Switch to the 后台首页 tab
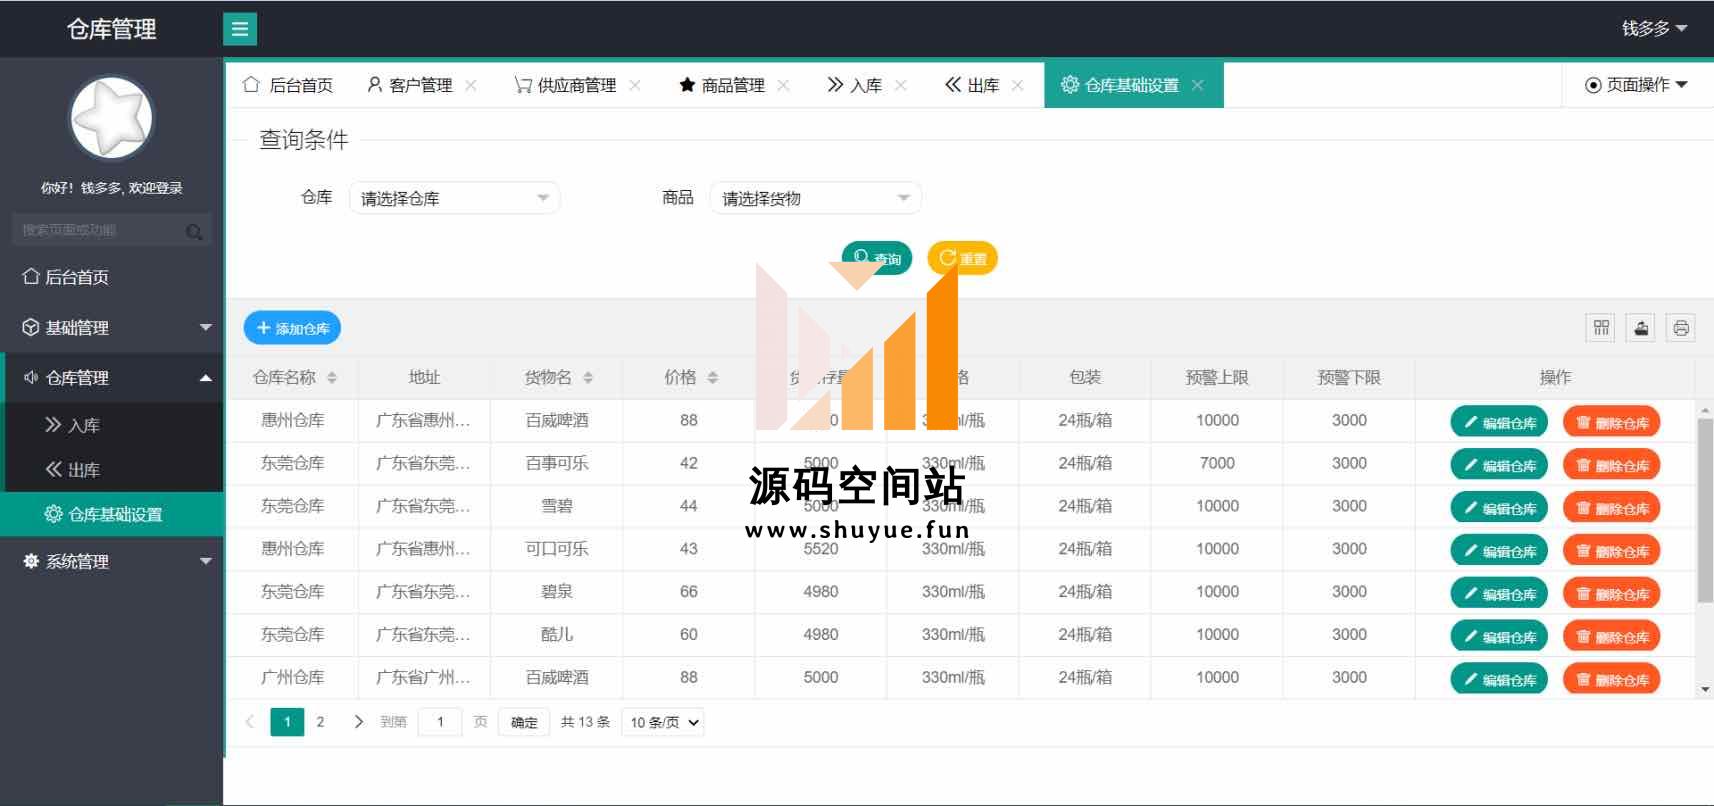The height and width of the screenshot is (806, 1714). (288, 85)
